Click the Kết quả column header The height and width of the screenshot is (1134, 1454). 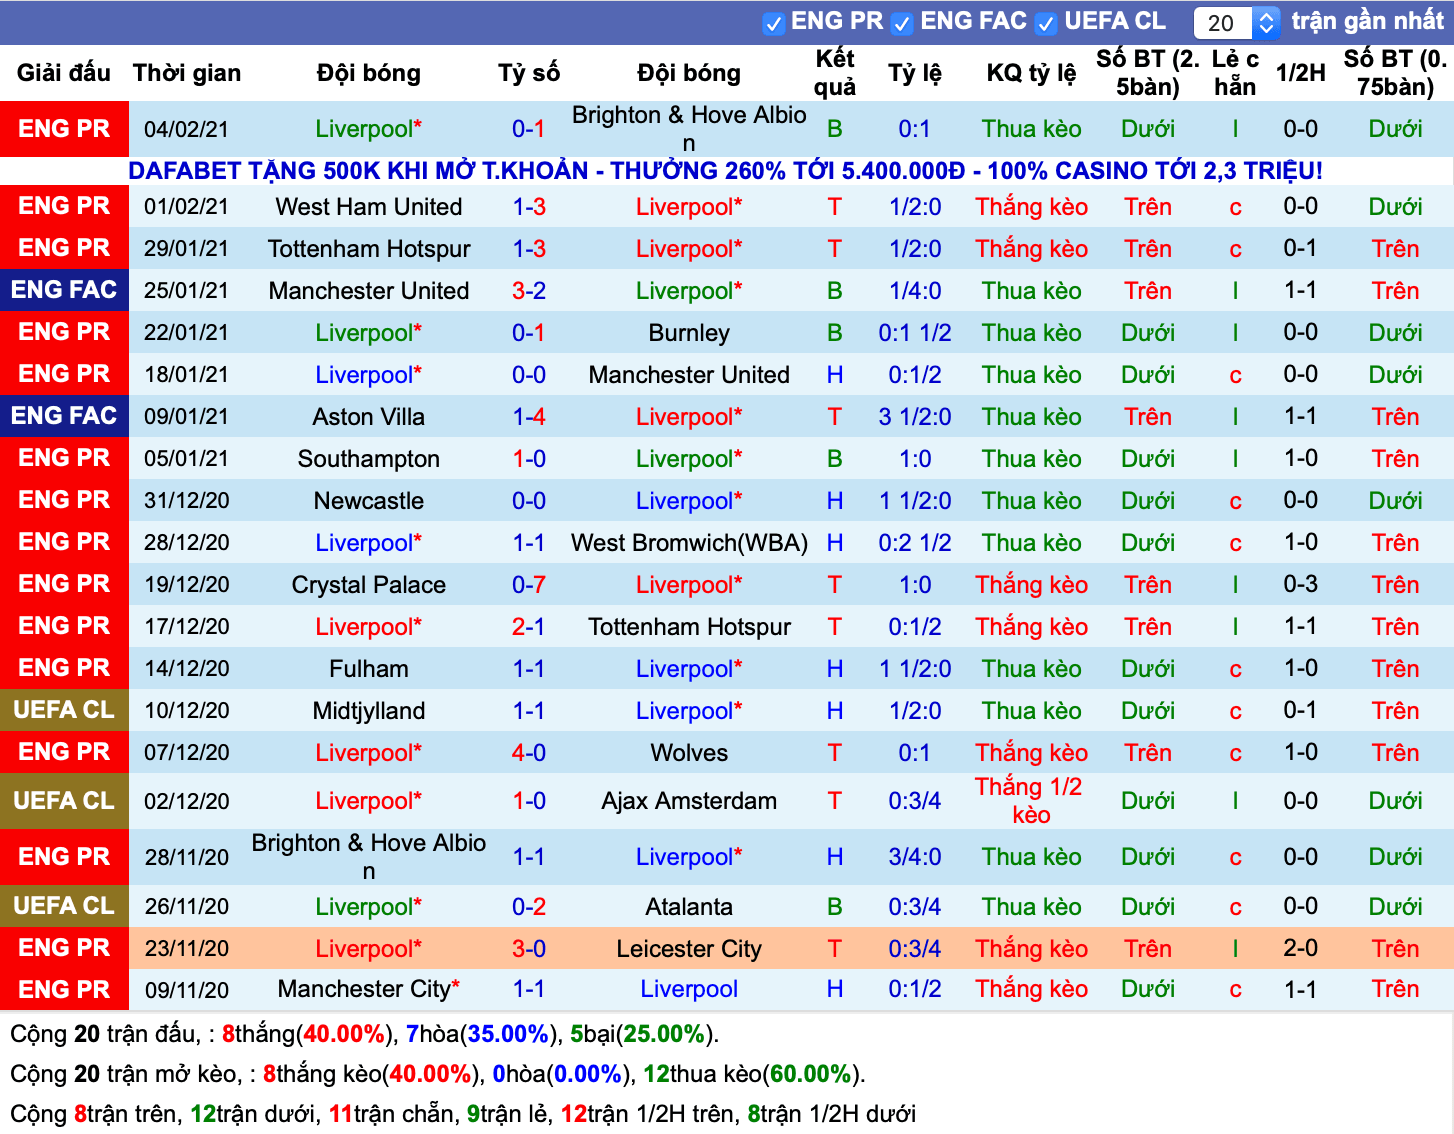pyautogui.click(x=835, y=73)
